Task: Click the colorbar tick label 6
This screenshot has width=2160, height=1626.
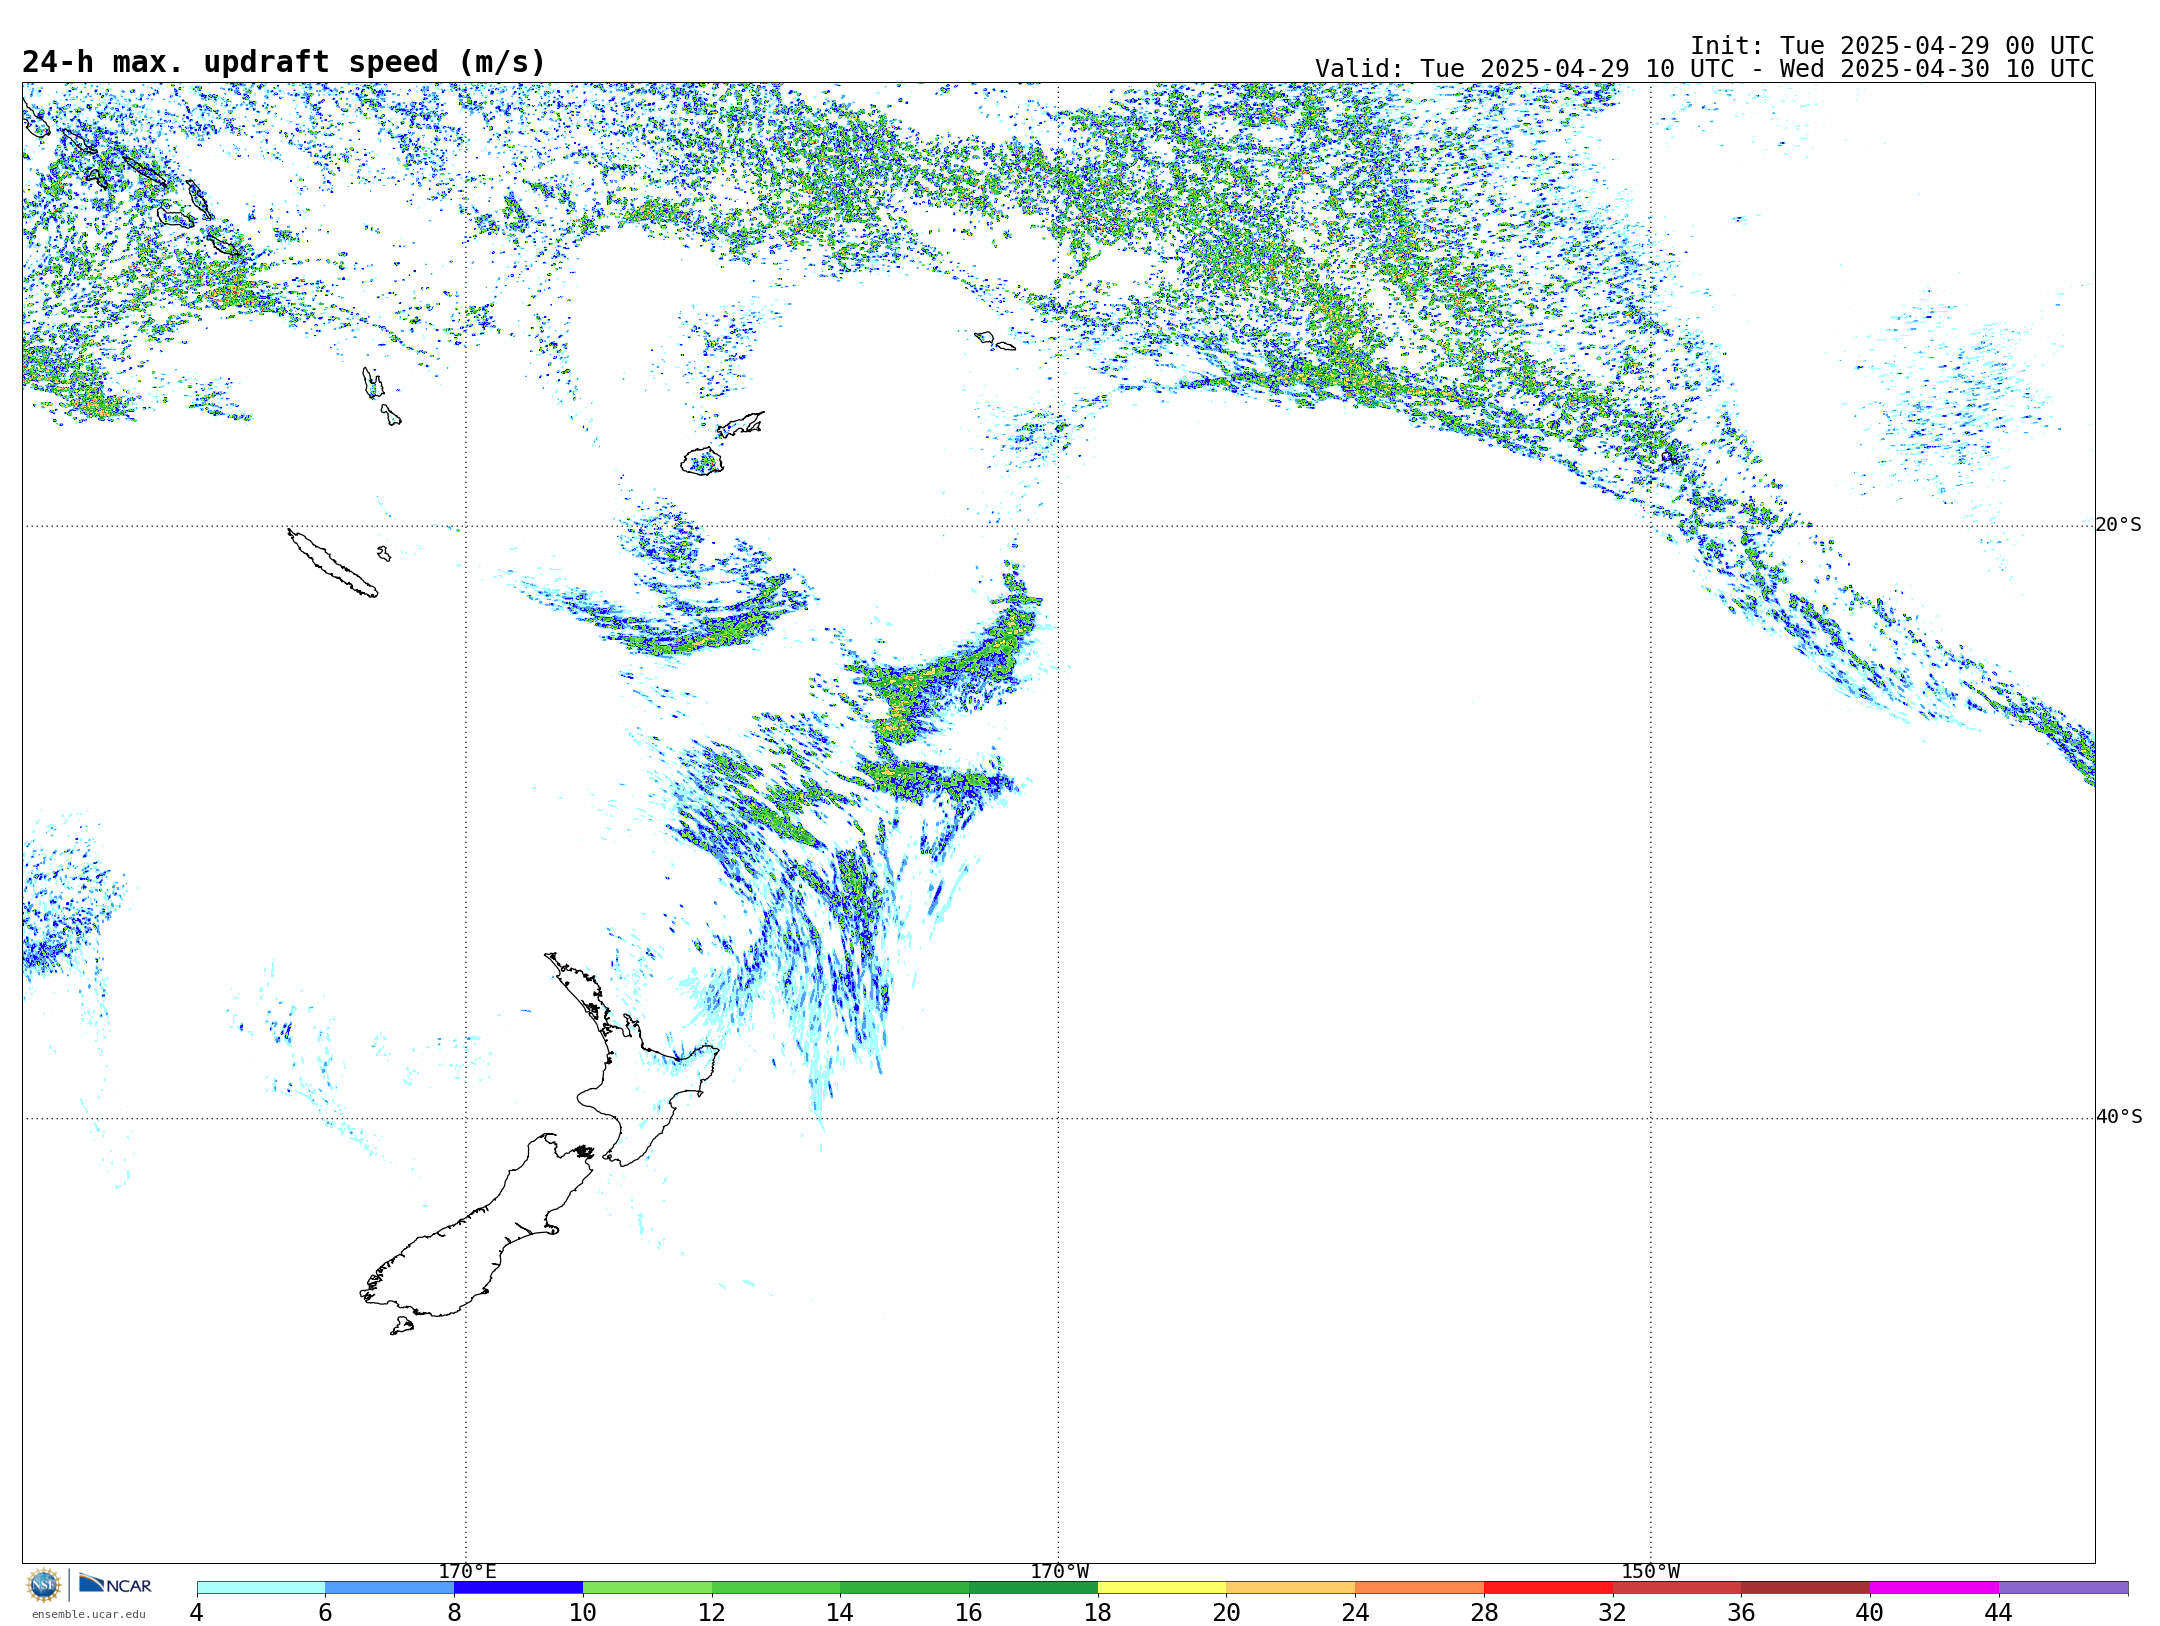Action: pos(325,1612)
